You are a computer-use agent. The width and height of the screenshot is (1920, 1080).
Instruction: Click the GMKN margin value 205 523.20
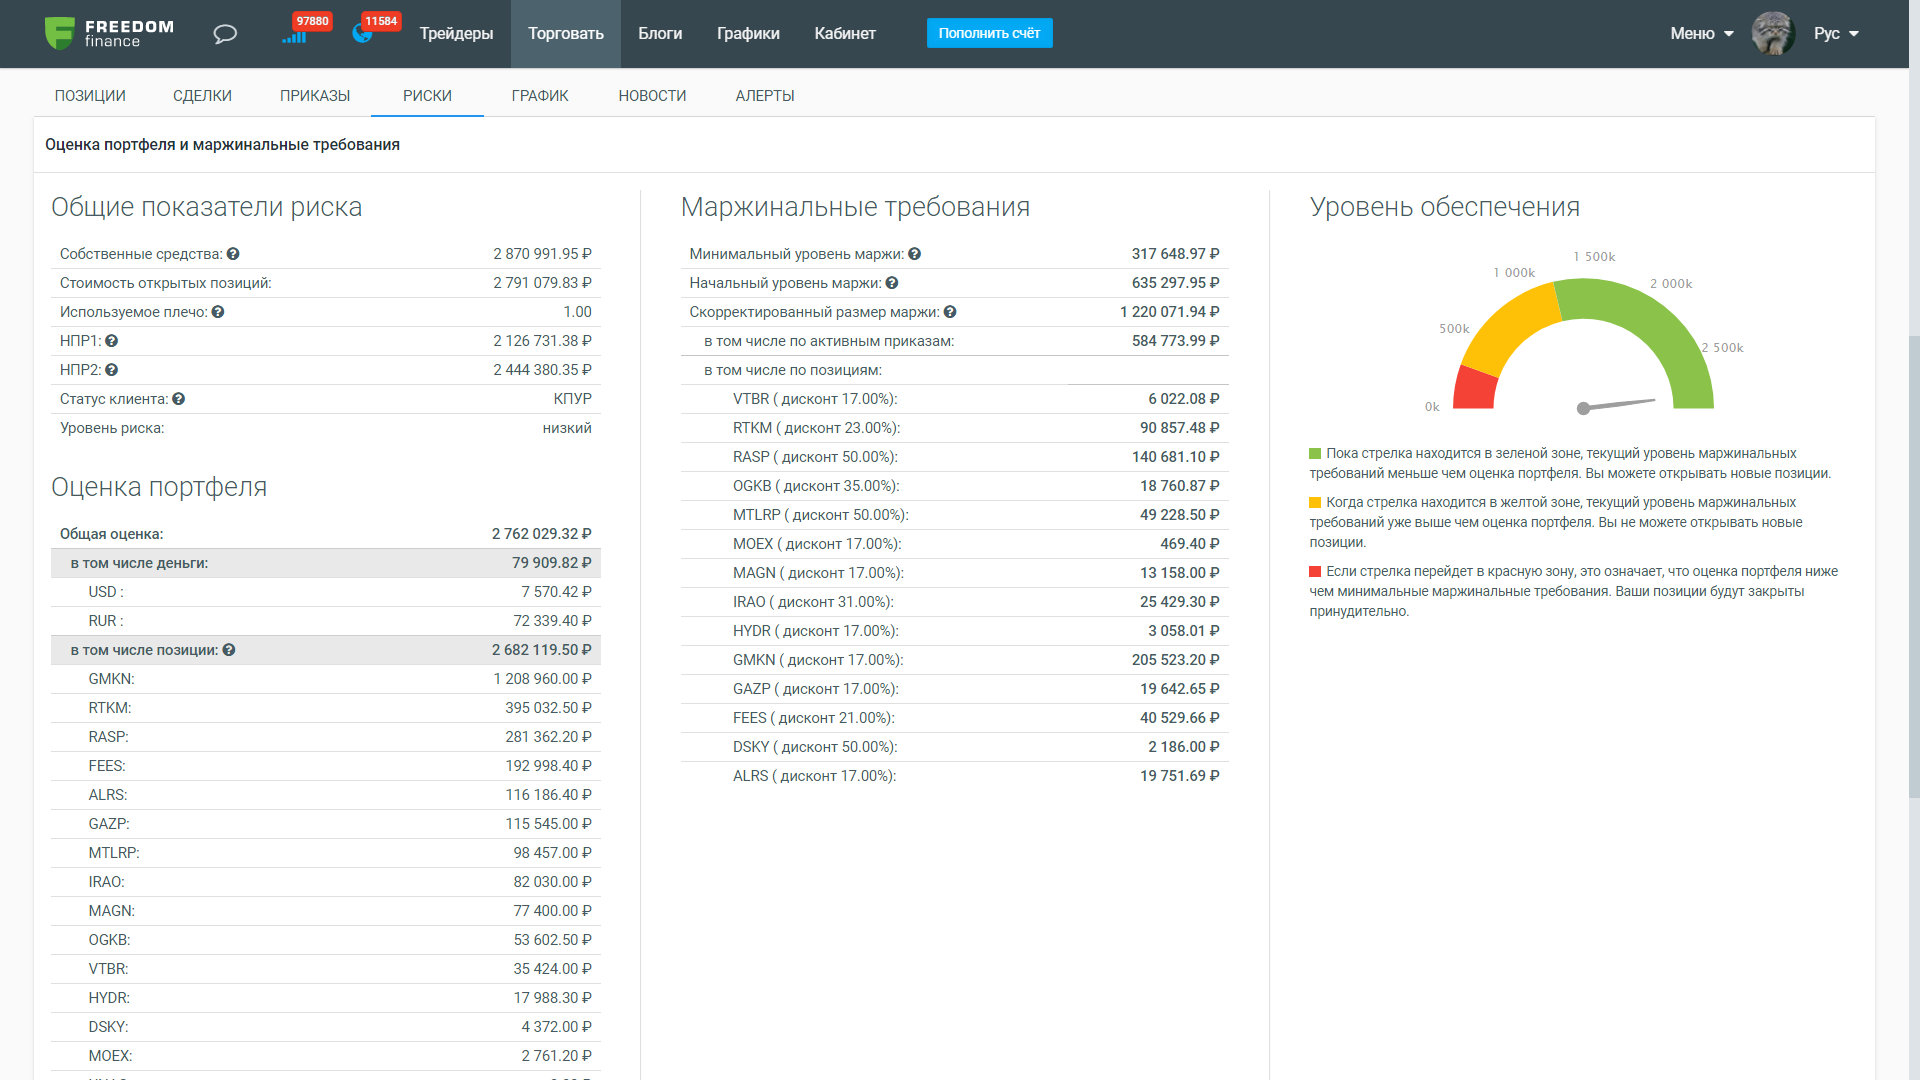tap(1175, 660)
